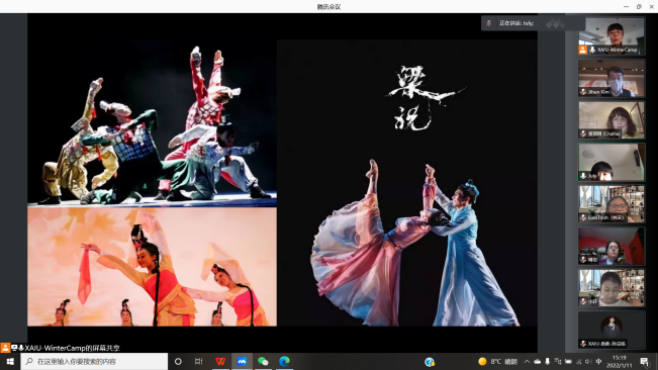Image resolution: width=658 pixels, height=370 pixels.
Task: Open Microsoft Edge from the taskbar
Action: (285, 361)
